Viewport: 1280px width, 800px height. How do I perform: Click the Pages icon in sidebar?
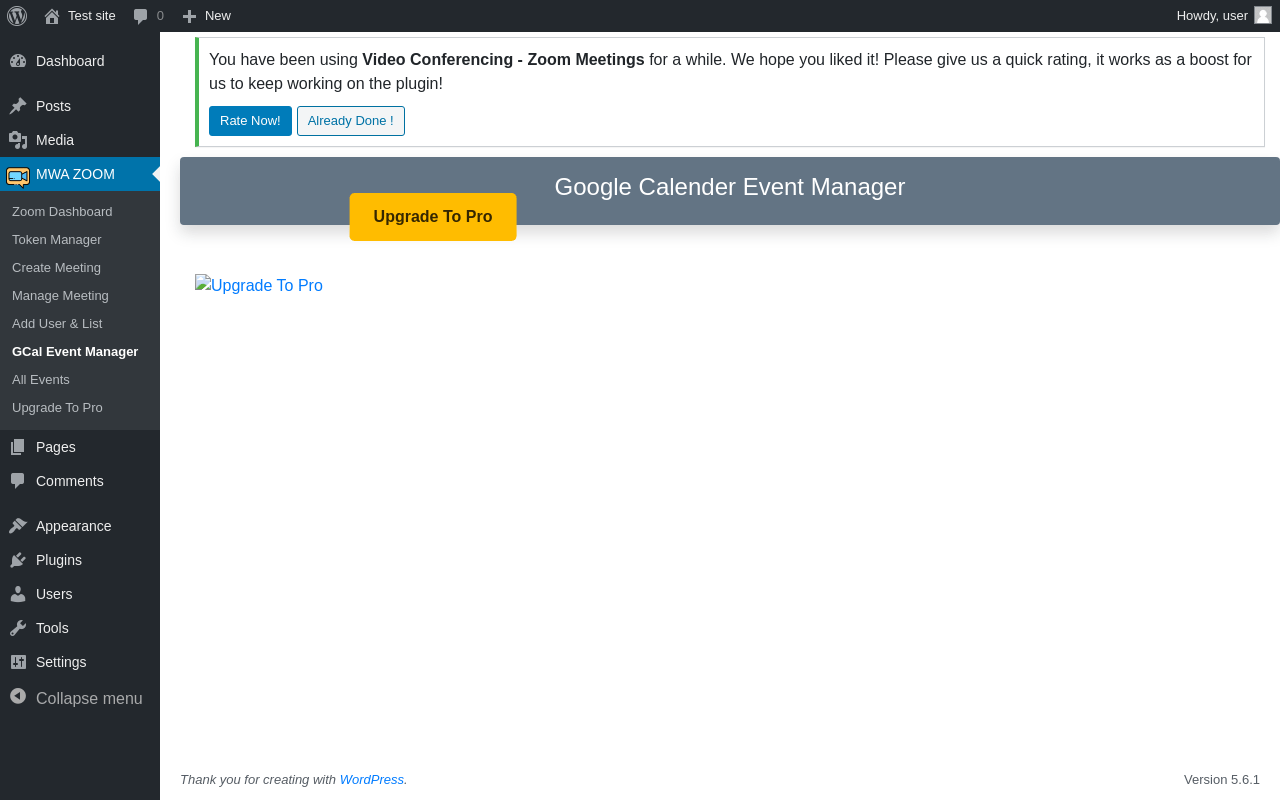pyautogui.click(x=18, y=447)
